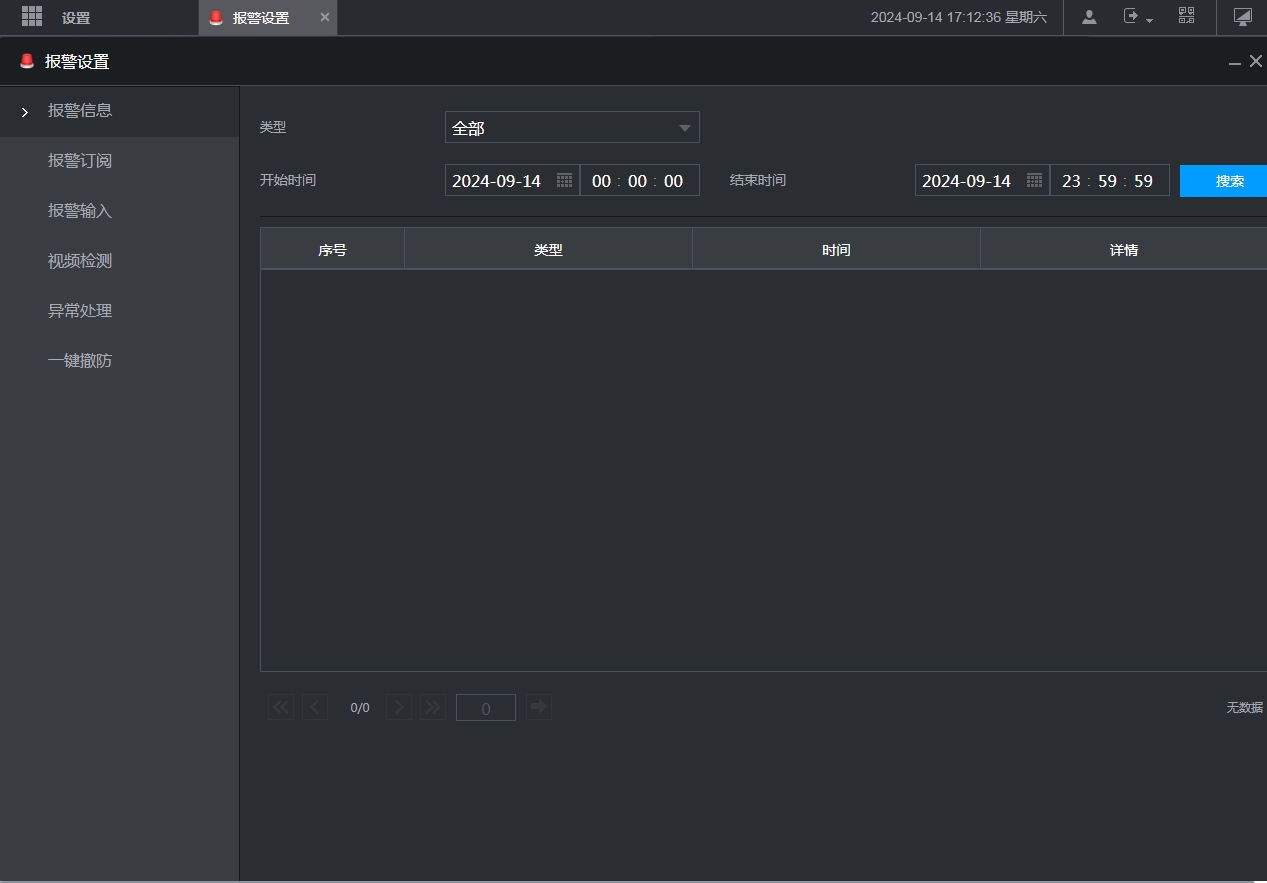Select the start time seconds field
Screen dimensions: 1267x883
[673, 181]
